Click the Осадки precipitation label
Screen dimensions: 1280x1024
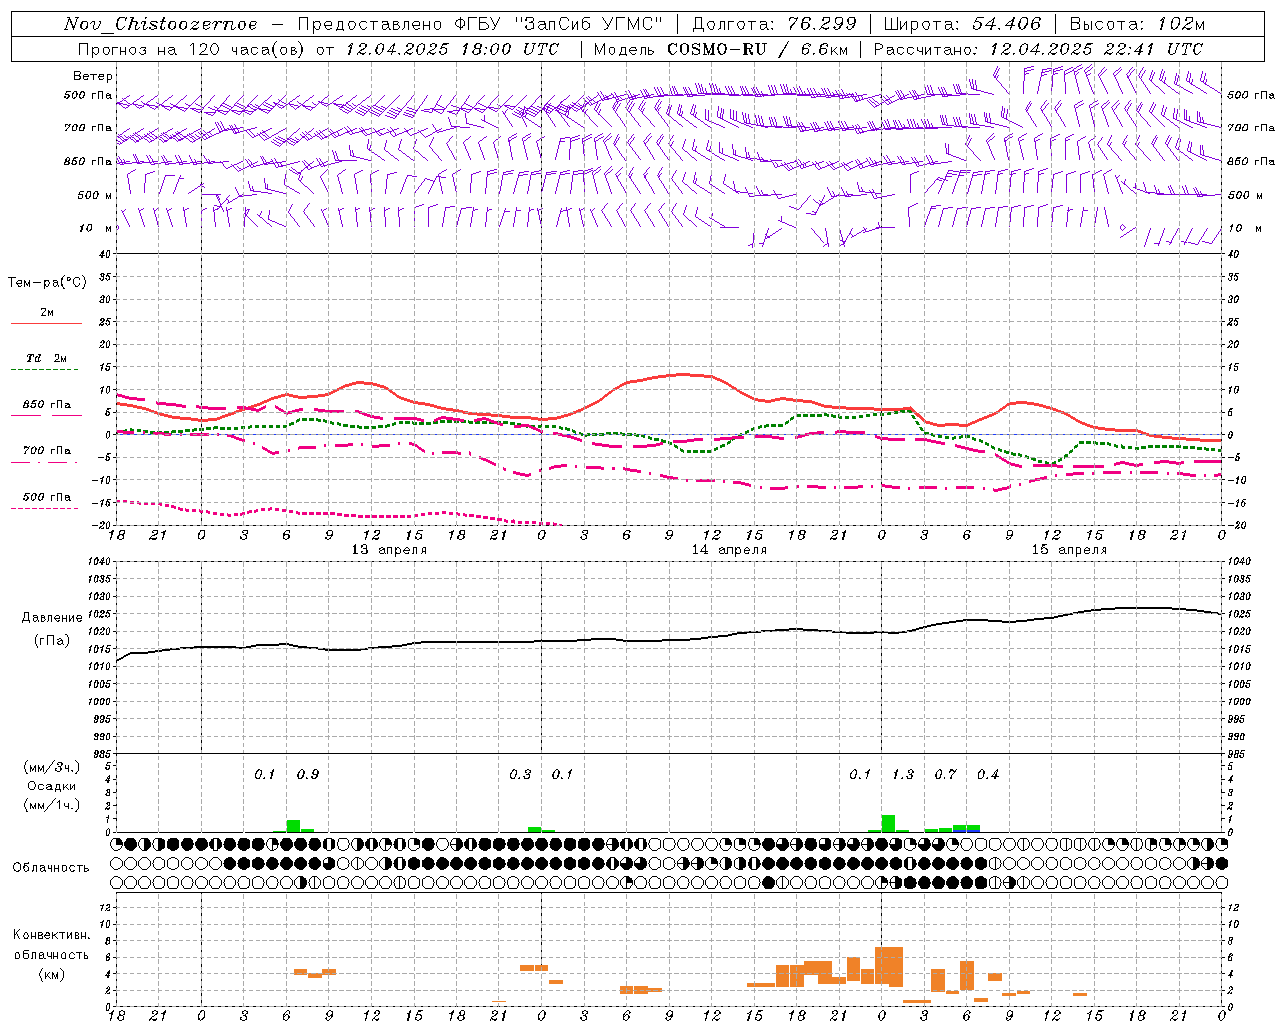click(50, 786)
